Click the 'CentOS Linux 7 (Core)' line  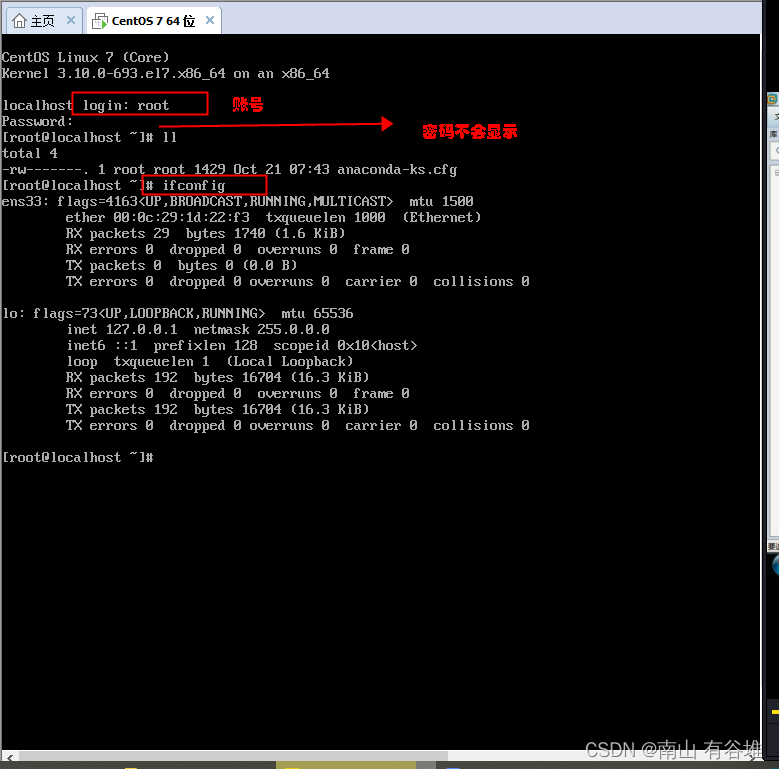pos(85,57)
